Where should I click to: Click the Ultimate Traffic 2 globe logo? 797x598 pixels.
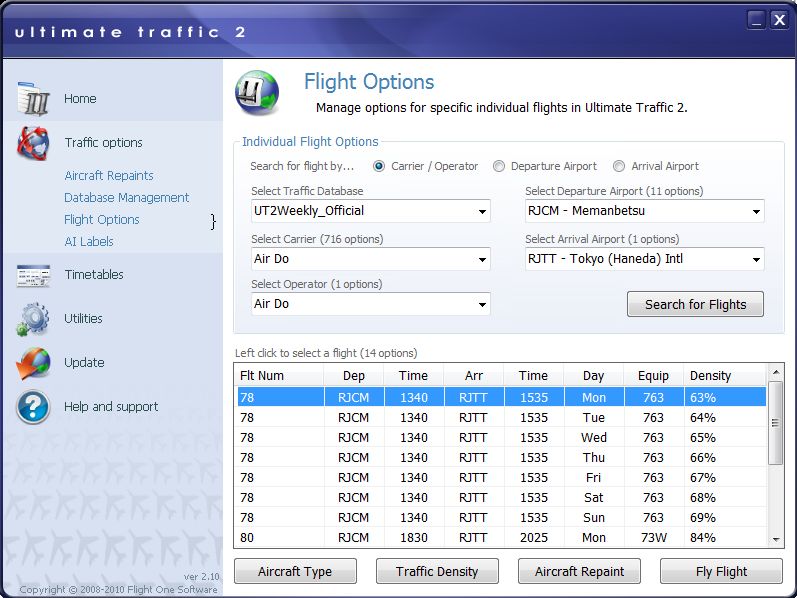pyautogui.click(x=257, y=93)
